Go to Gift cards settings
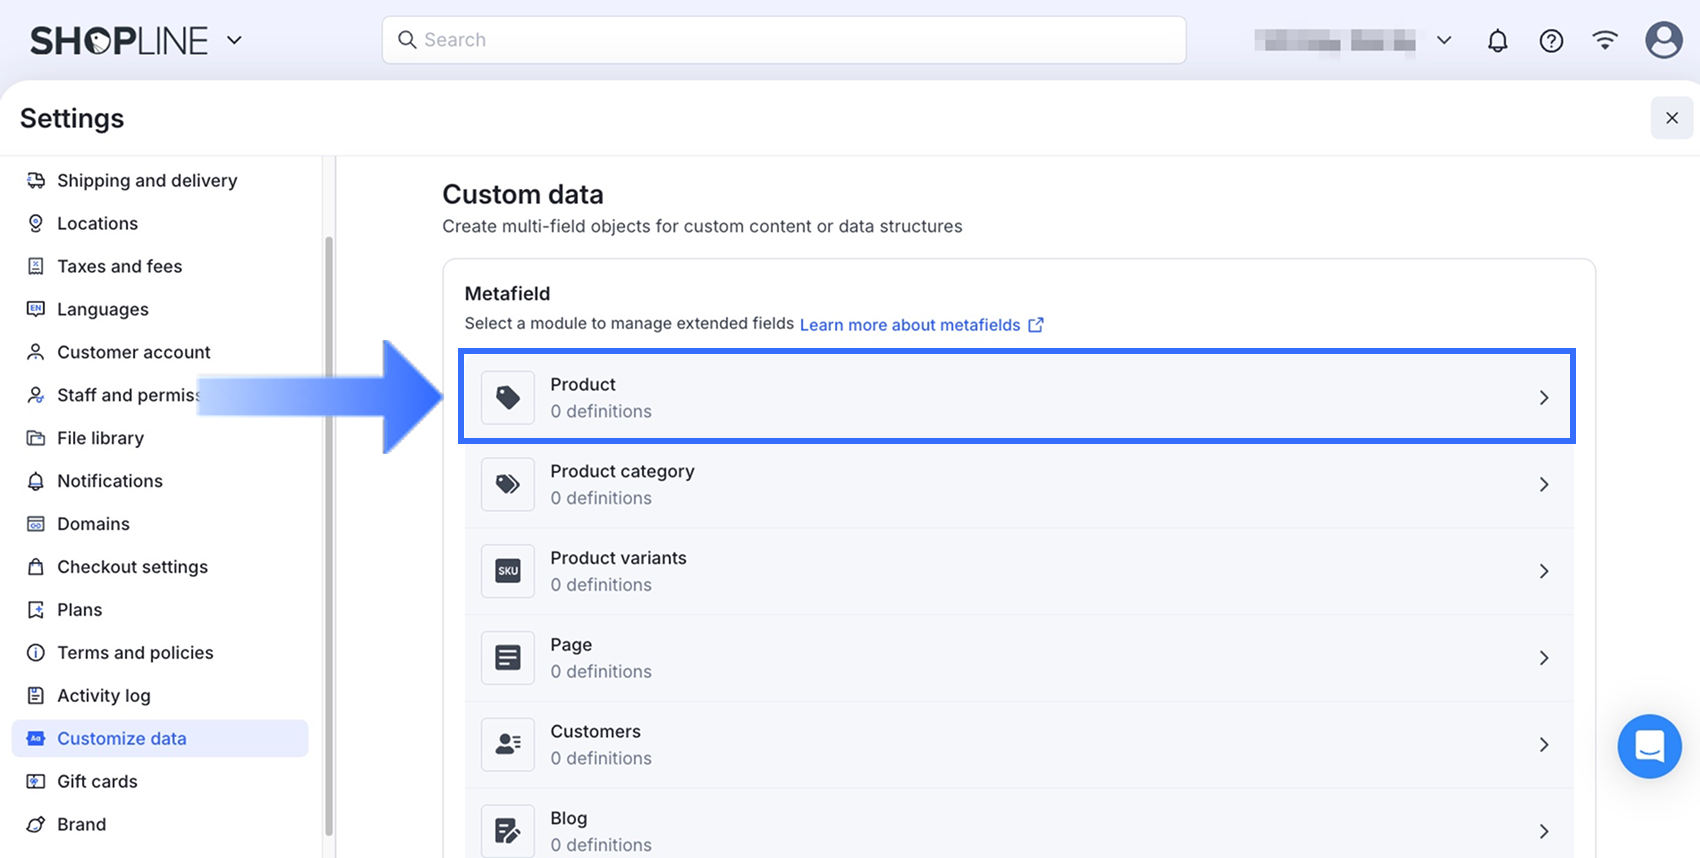Screen dimensions: 1700x858 pos(97,782)
